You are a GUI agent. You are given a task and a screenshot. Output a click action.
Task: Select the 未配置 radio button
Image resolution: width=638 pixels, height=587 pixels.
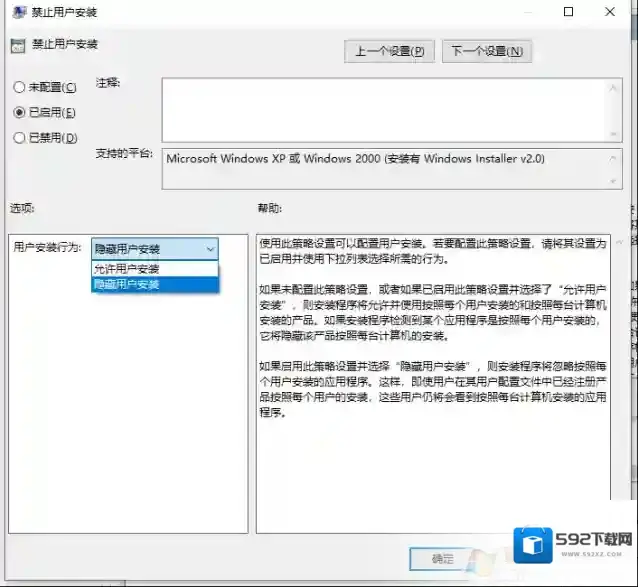(x=19, y=88)
